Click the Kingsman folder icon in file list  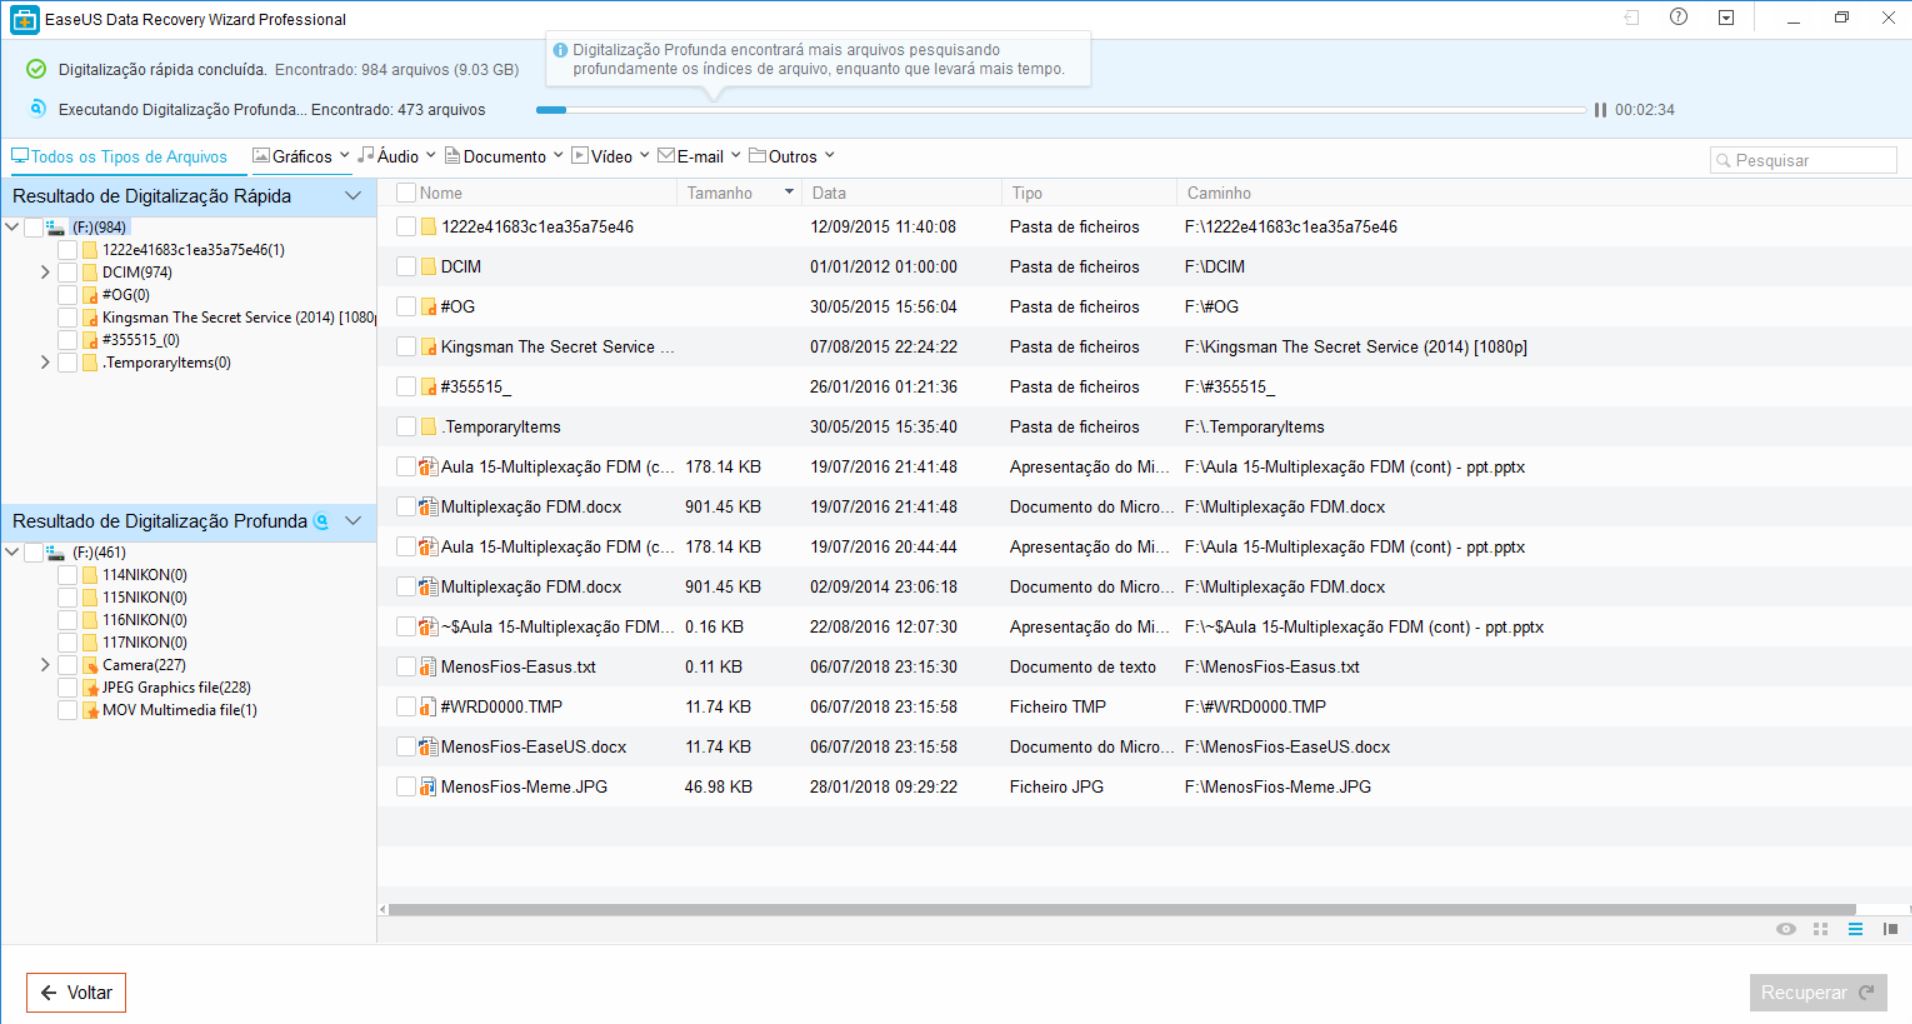(428, 347)
